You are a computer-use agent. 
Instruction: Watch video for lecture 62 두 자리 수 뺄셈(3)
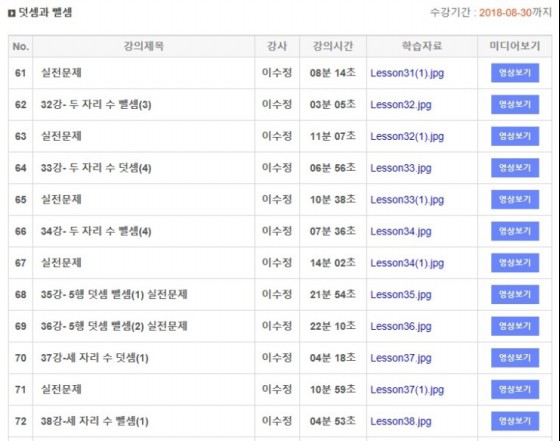click(515, 104)
